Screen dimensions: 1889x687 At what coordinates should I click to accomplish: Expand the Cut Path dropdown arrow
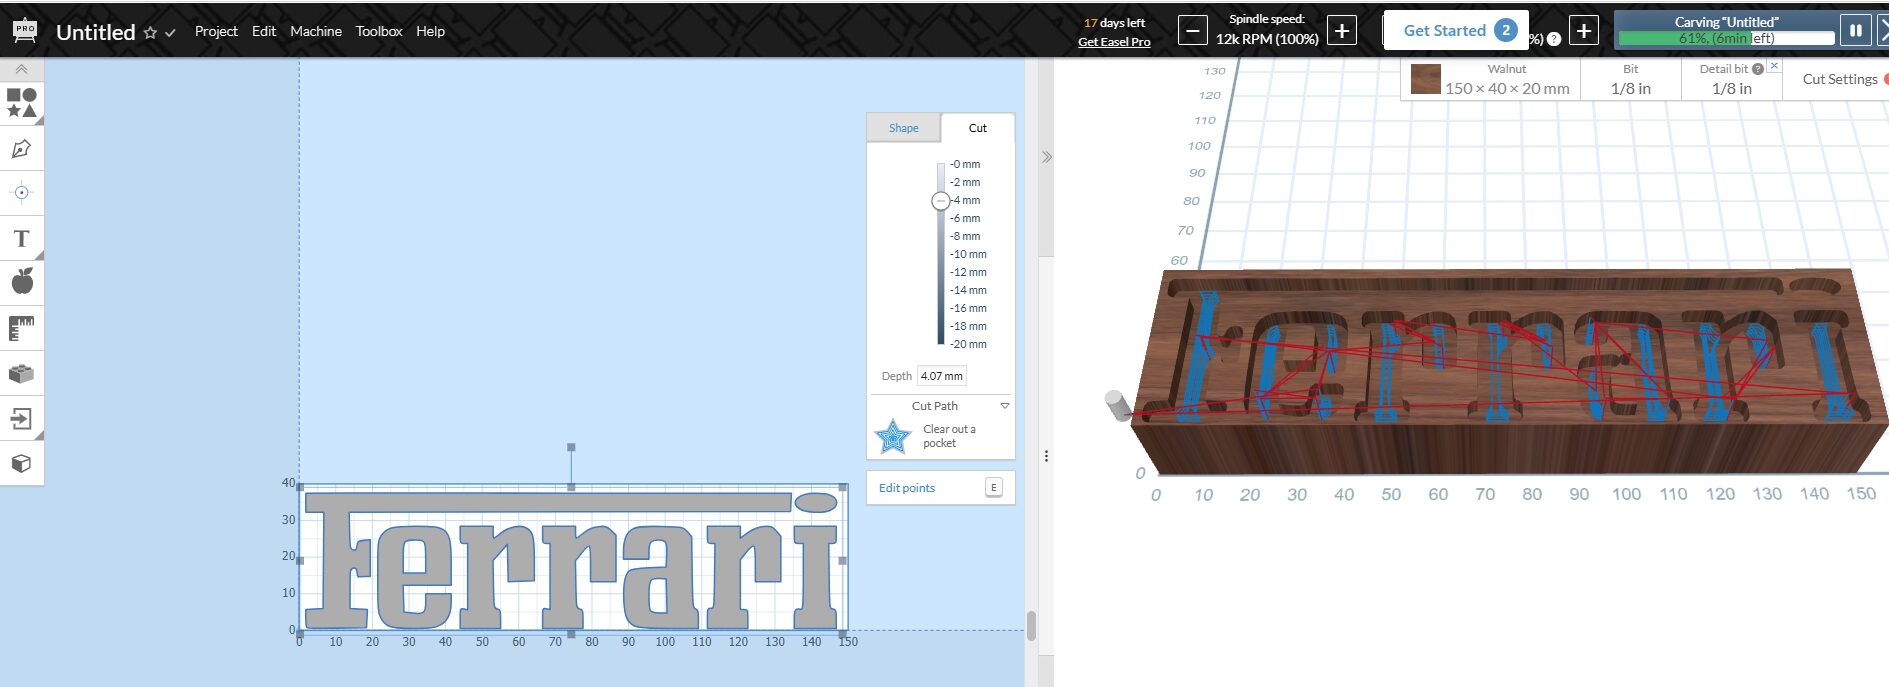pos(1005,406)
